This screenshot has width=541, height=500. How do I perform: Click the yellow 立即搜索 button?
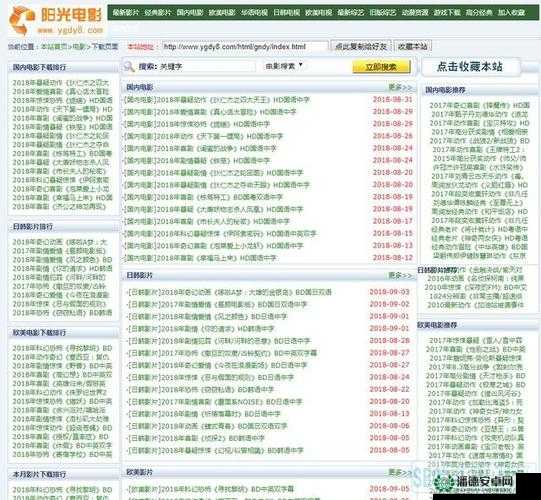[x=381, y=67]
